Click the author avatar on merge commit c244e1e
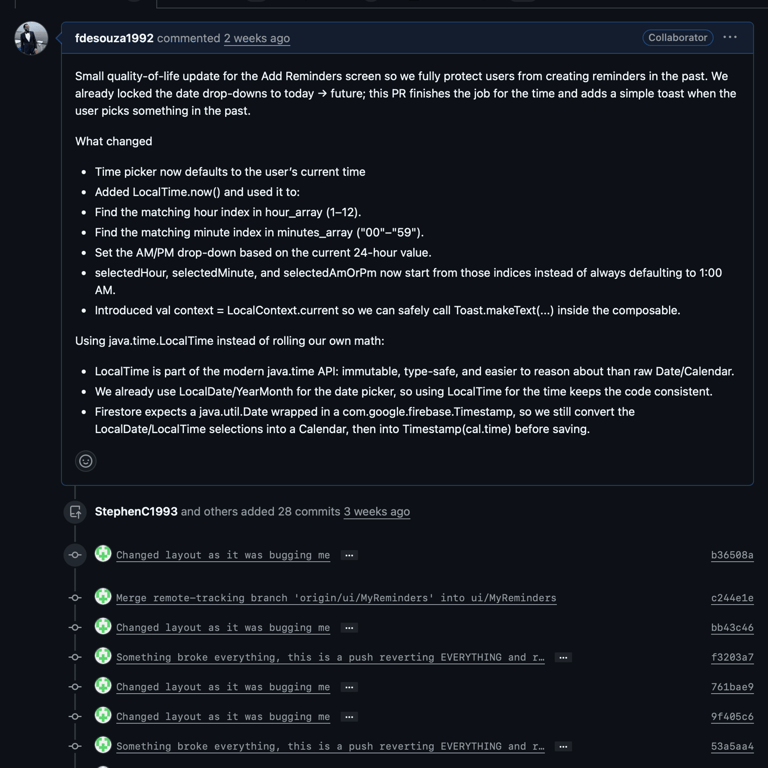Image resolution: width=768 pixels, height=768 pixels. tap(103, 597)
